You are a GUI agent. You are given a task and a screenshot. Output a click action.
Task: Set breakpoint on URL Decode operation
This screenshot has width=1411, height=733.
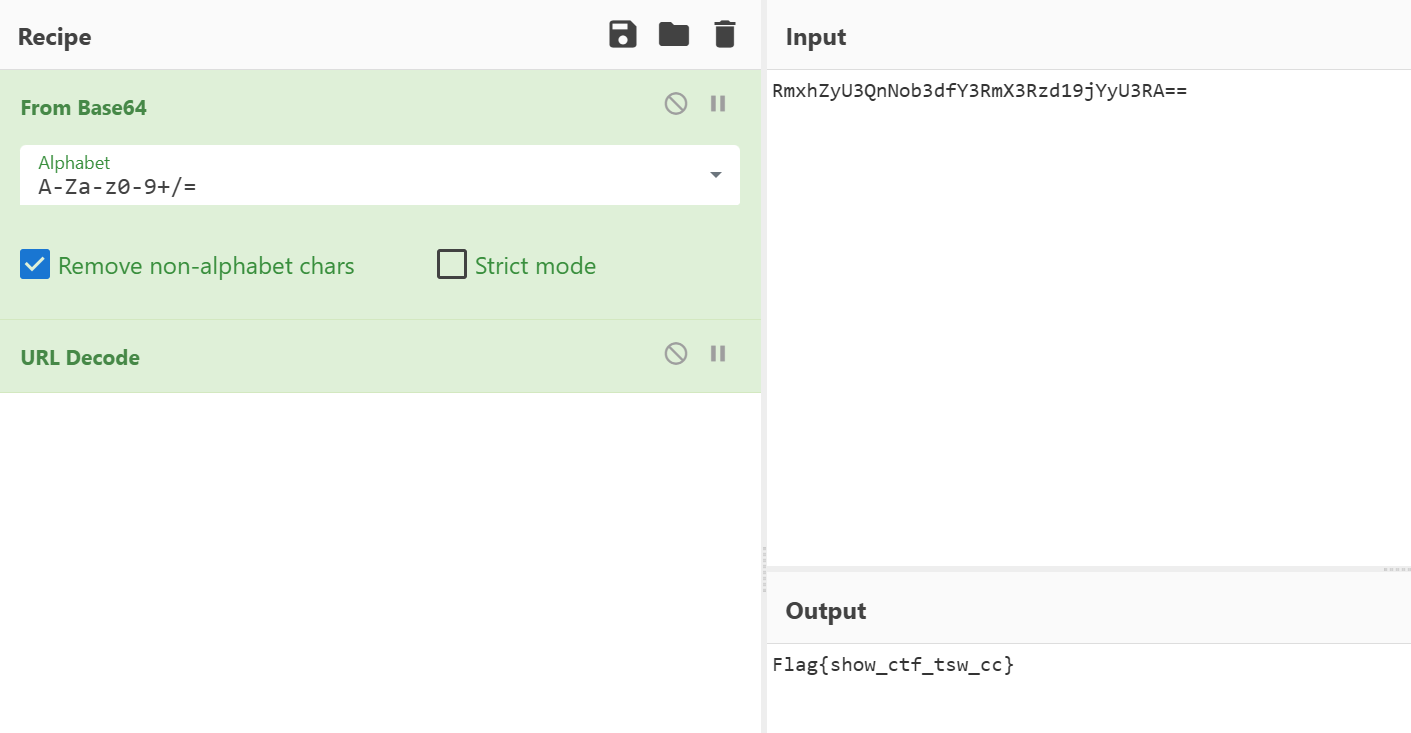(x=718, y=354)
